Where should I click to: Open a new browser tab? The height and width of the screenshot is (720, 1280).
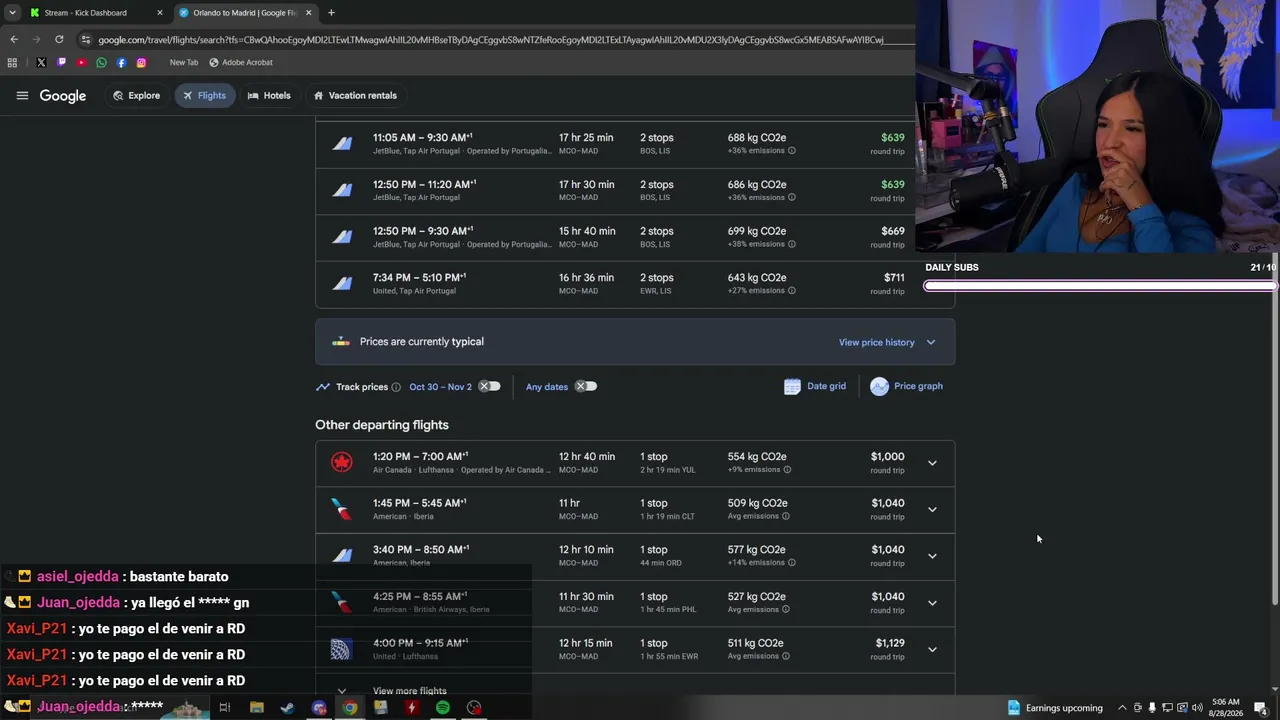click(x=331, y=13)
